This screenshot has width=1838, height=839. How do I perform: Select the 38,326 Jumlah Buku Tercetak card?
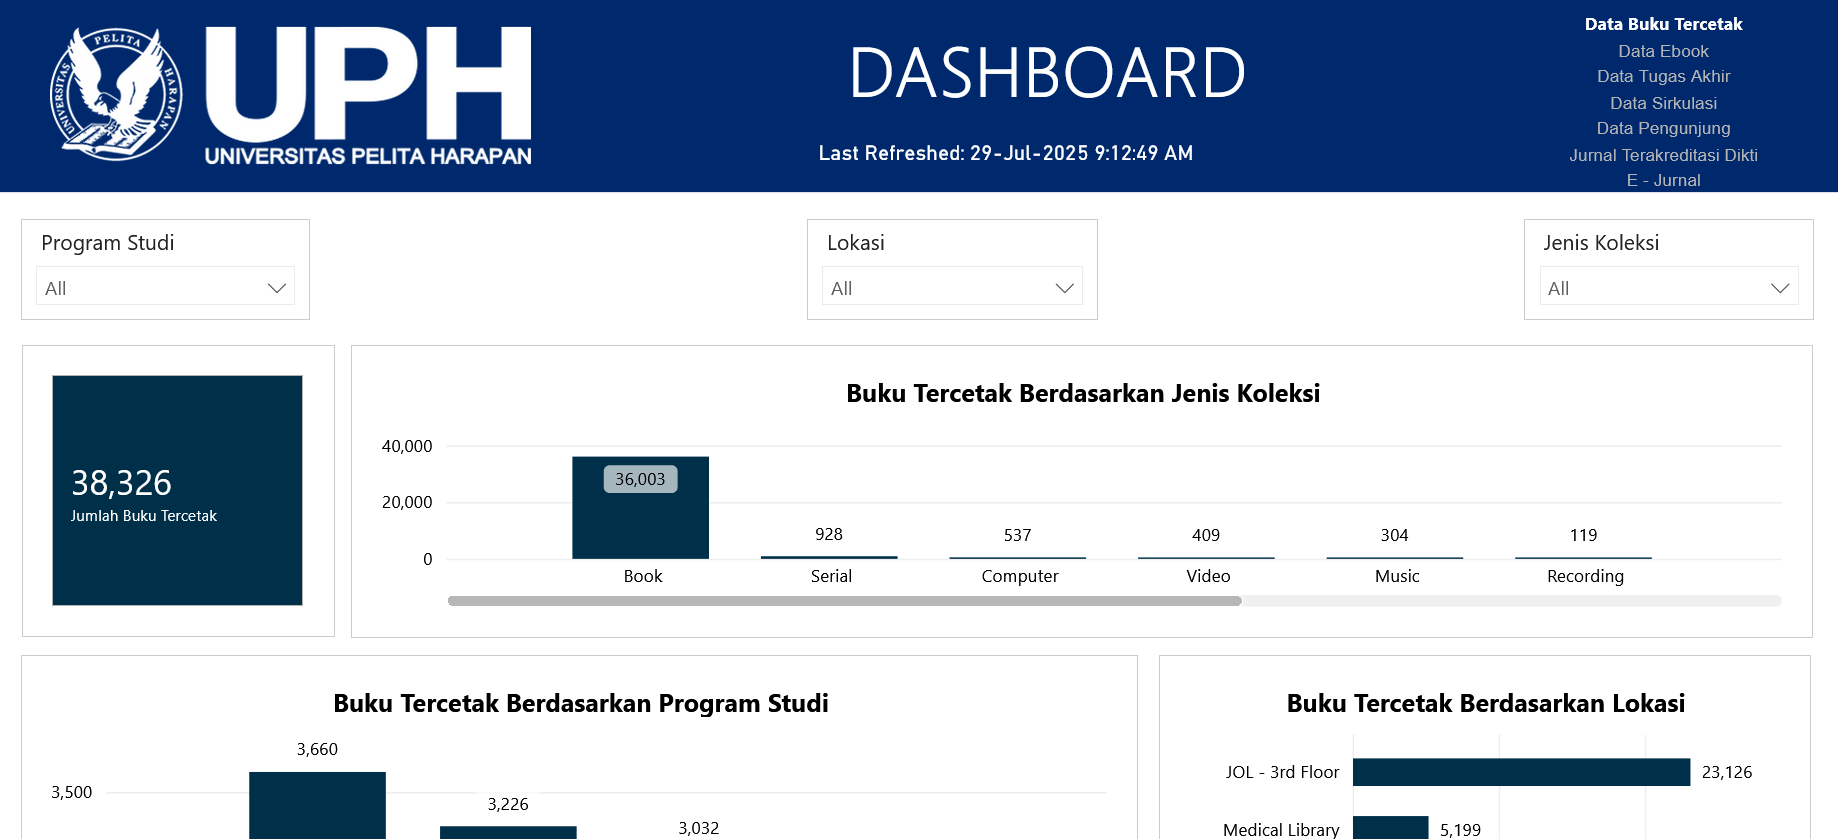coord(177,490)
